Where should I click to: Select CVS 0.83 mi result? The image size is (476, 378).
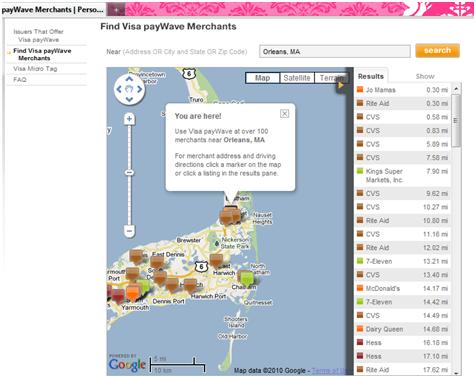coord(403,131)
